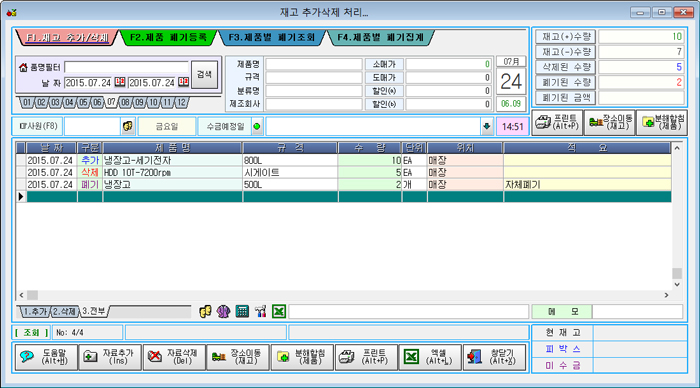Click the 자체폐기 remark cell
The height and width of the screenshot is (388, 700).
[587, 184]
